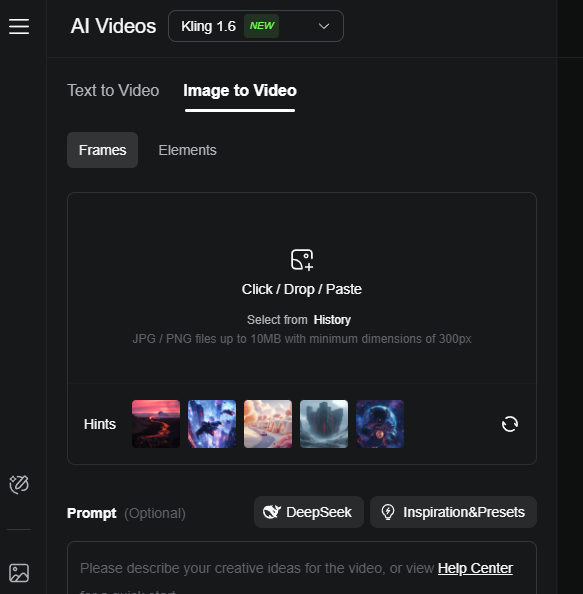Image resolution: width=583 pixels, height=594 pixels.
Task: Click the image upload icon
Action: click(302, 260)
